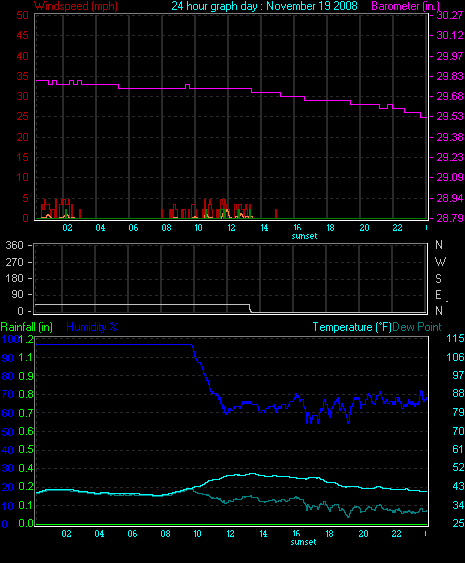The image size is (465, 563).
Task: Click the 12 hour label on the top graph
Action: coord(231,228)
